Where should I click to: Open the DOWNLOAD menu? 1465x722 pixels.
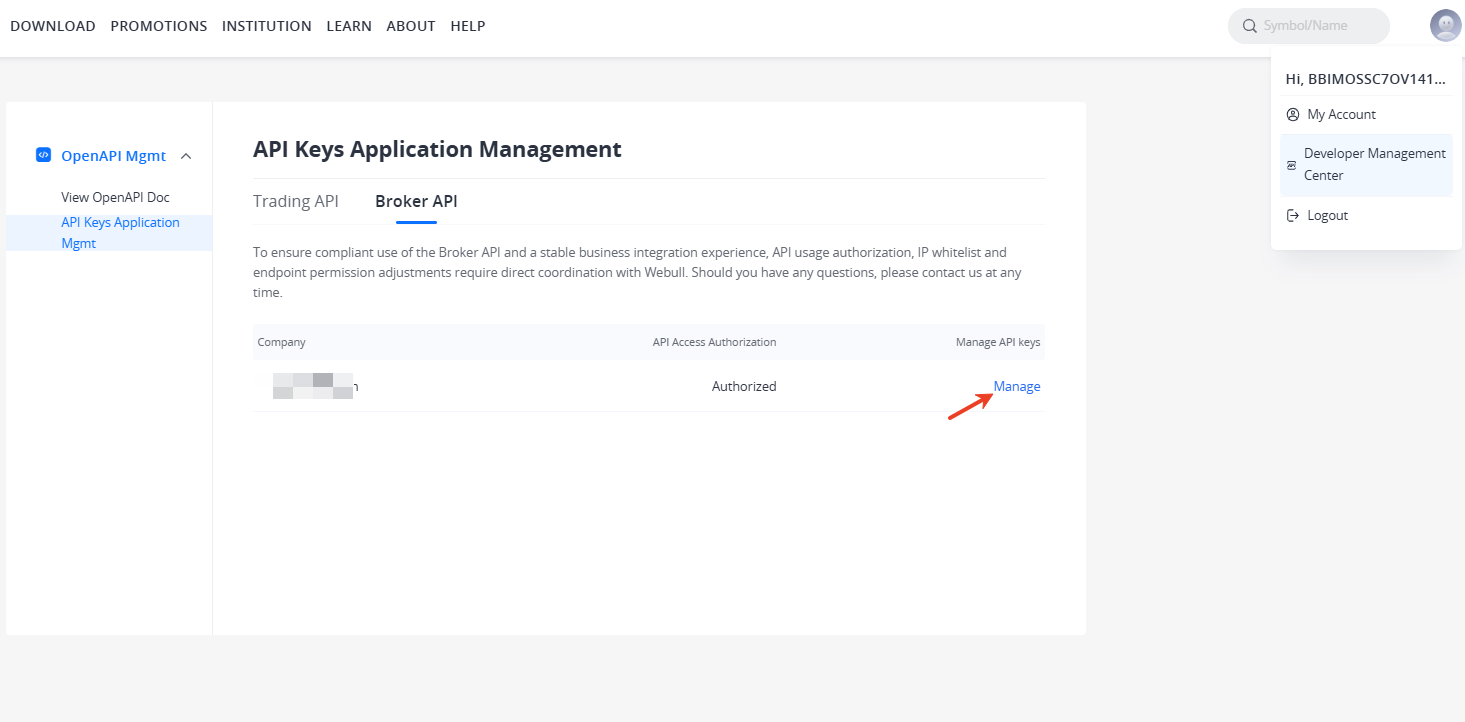click(53, 26)
